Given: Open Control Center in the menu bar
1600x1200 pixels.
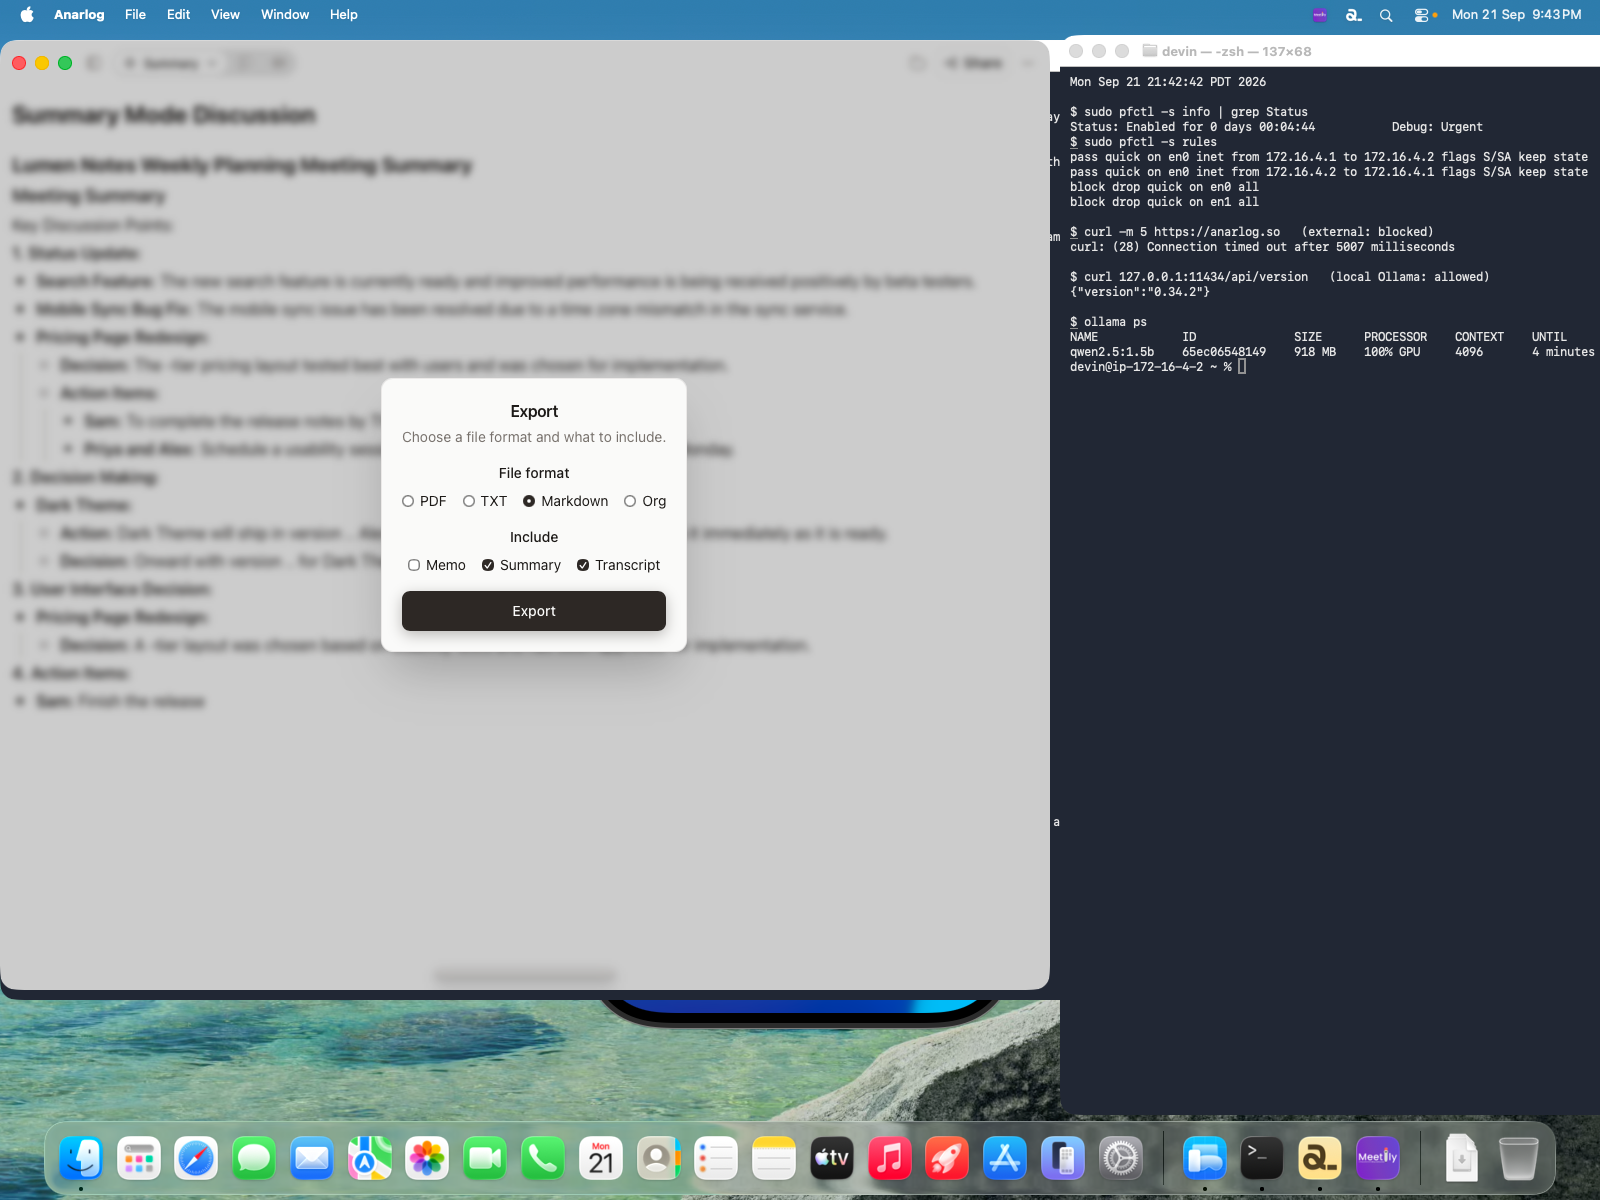Looking at the screenshot, I should 1421,14.
